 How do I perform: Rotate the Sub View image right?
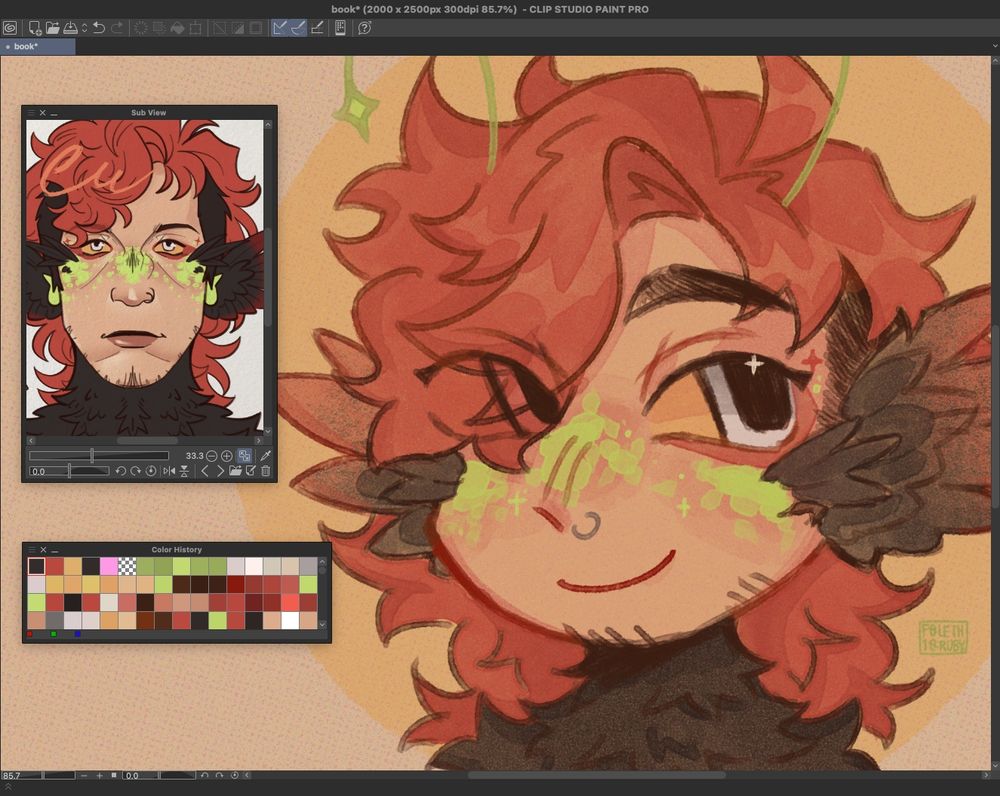(x=136, y=471)
